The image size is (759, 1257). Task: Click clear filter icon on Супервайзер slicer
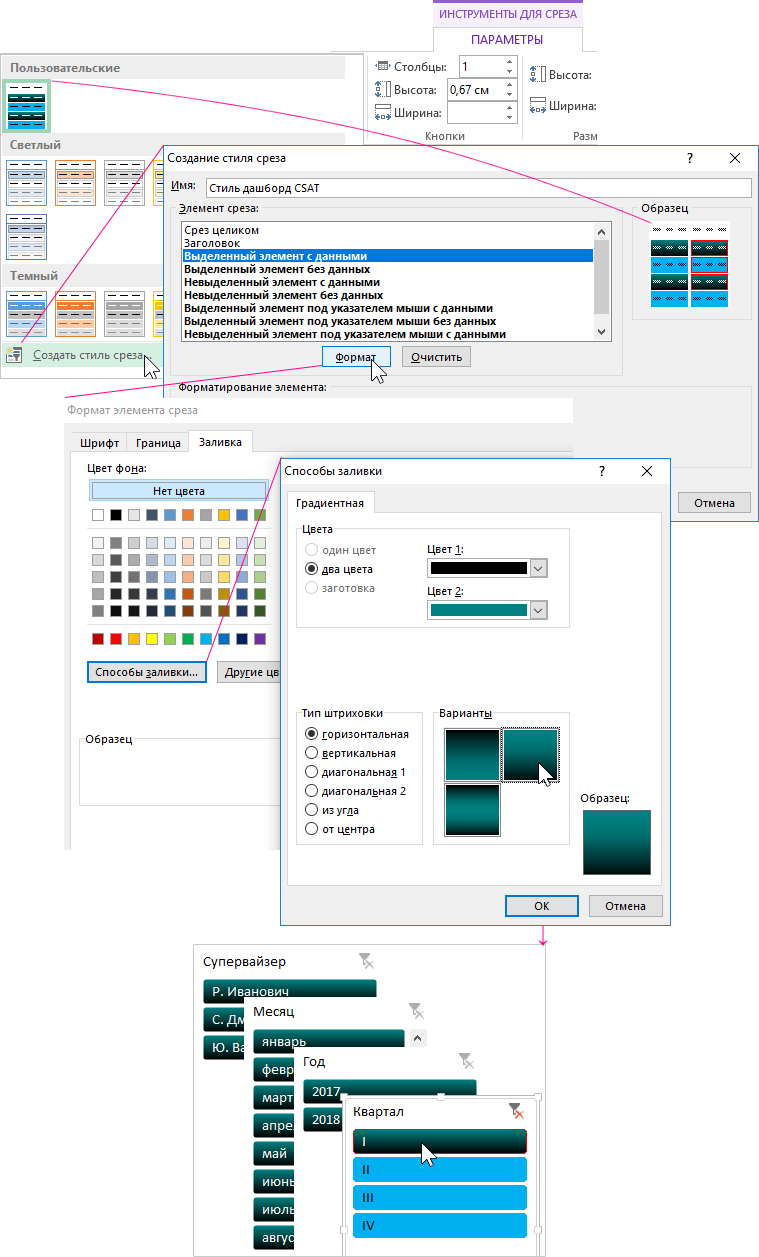point(367,961)
